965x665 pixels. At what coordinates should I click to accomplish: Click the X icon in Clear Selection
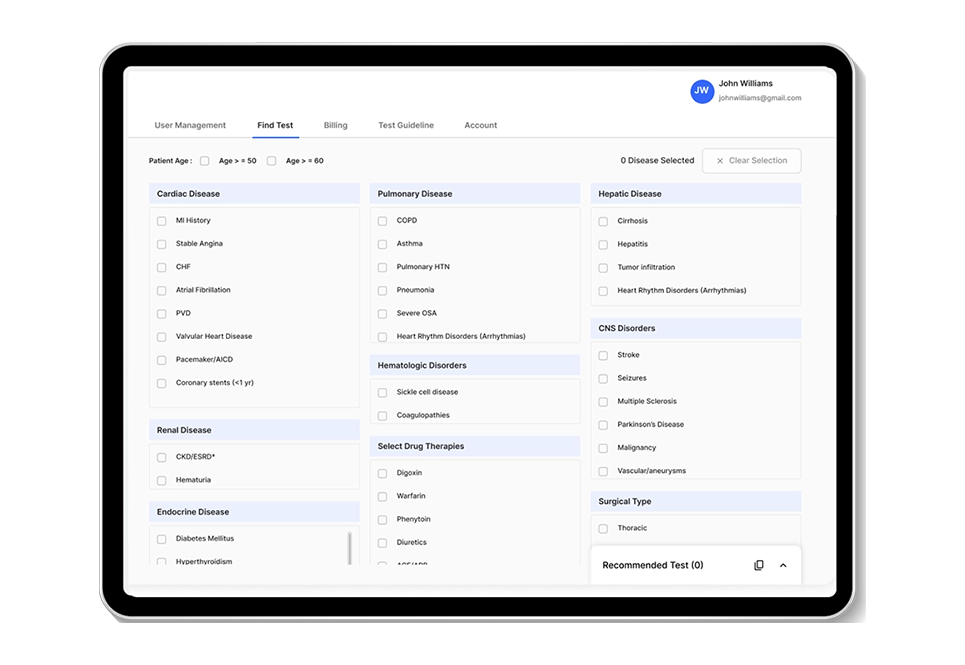click(x=720, y=161)
